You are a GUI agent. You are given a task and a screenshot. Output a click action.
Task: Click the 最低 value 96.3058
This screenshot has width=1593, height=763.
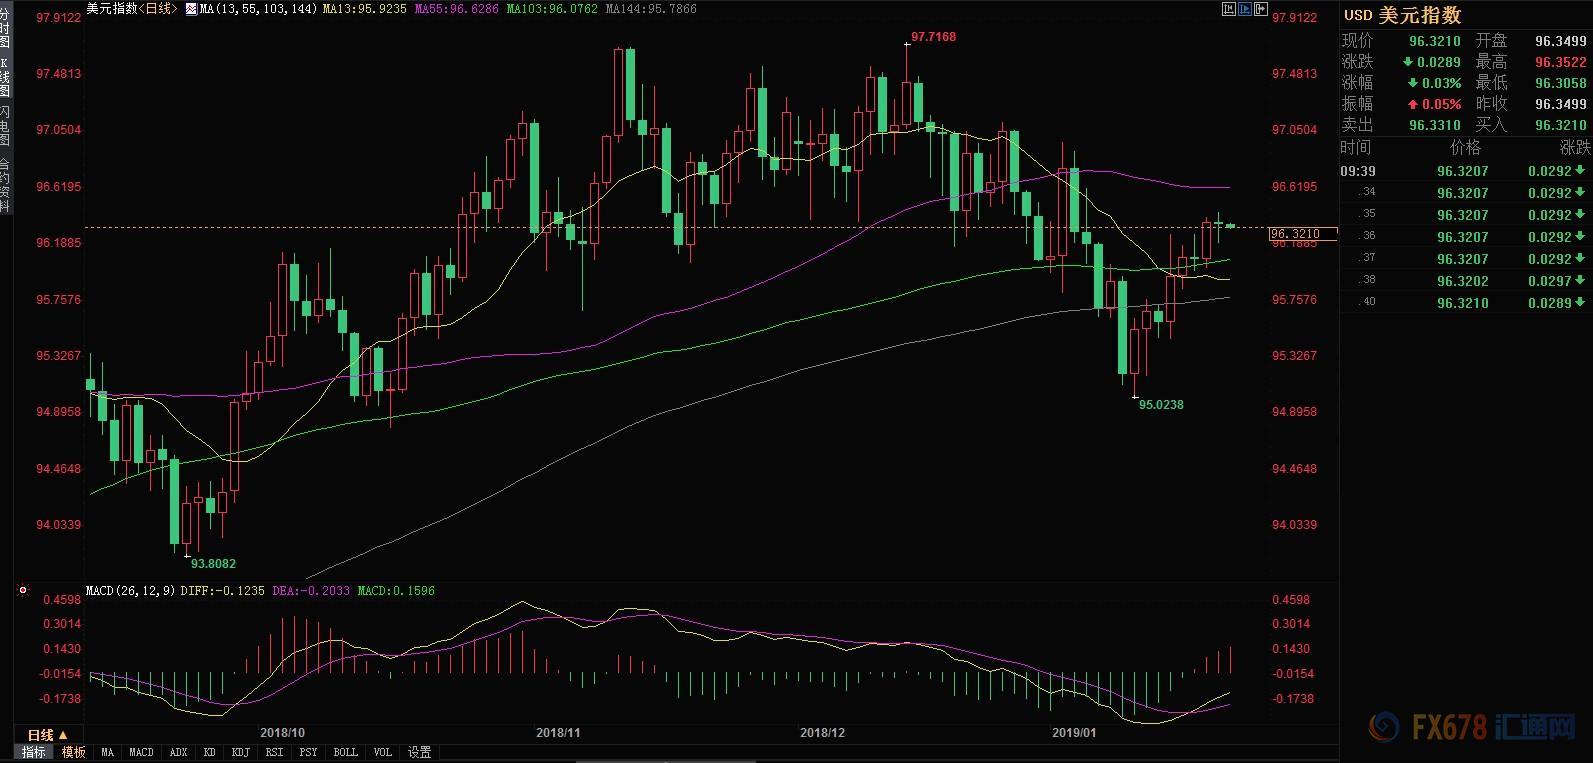[x=1561, y=83]
